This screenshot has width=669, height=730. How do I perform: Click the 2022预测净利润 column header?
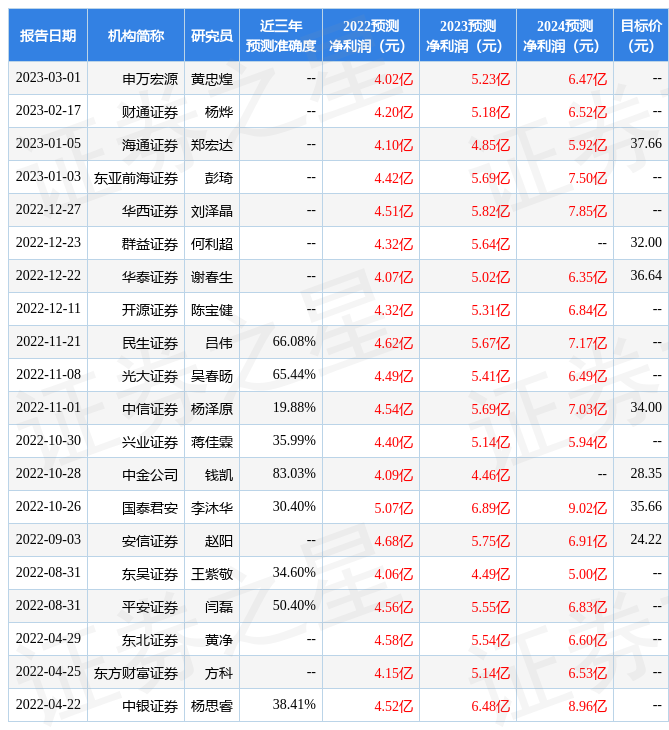(371, 35)
